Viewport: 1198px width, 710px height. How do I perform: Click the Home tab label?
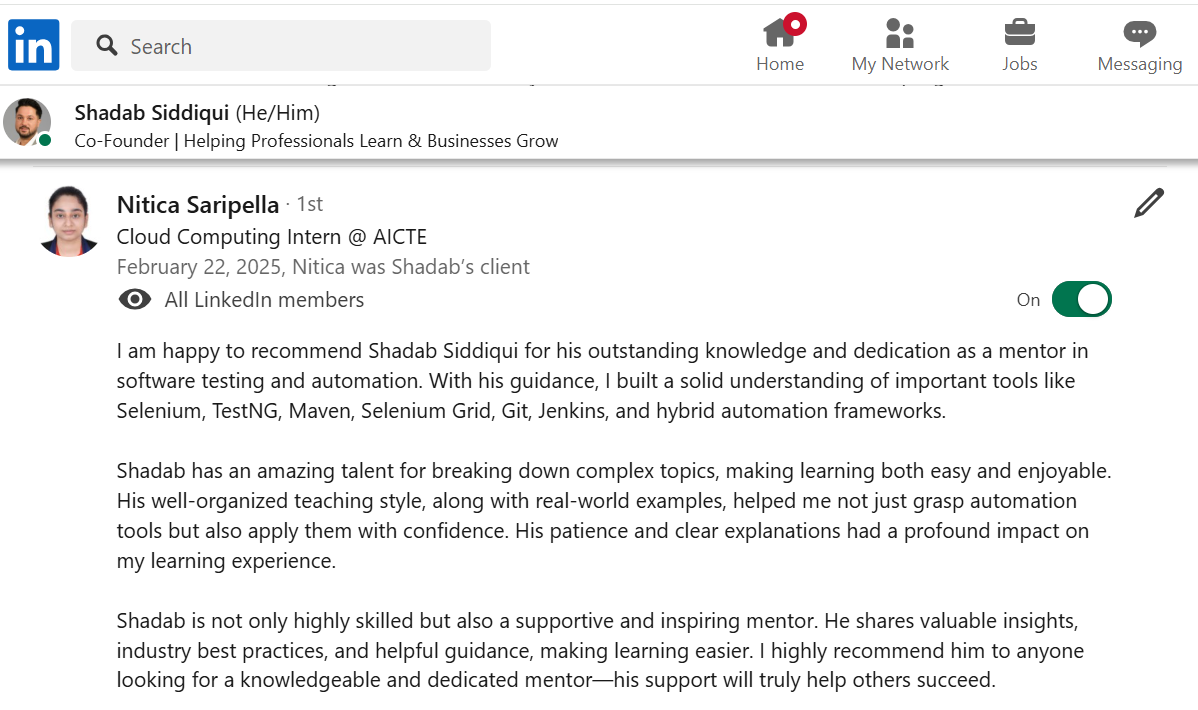[x=780, y=64]
